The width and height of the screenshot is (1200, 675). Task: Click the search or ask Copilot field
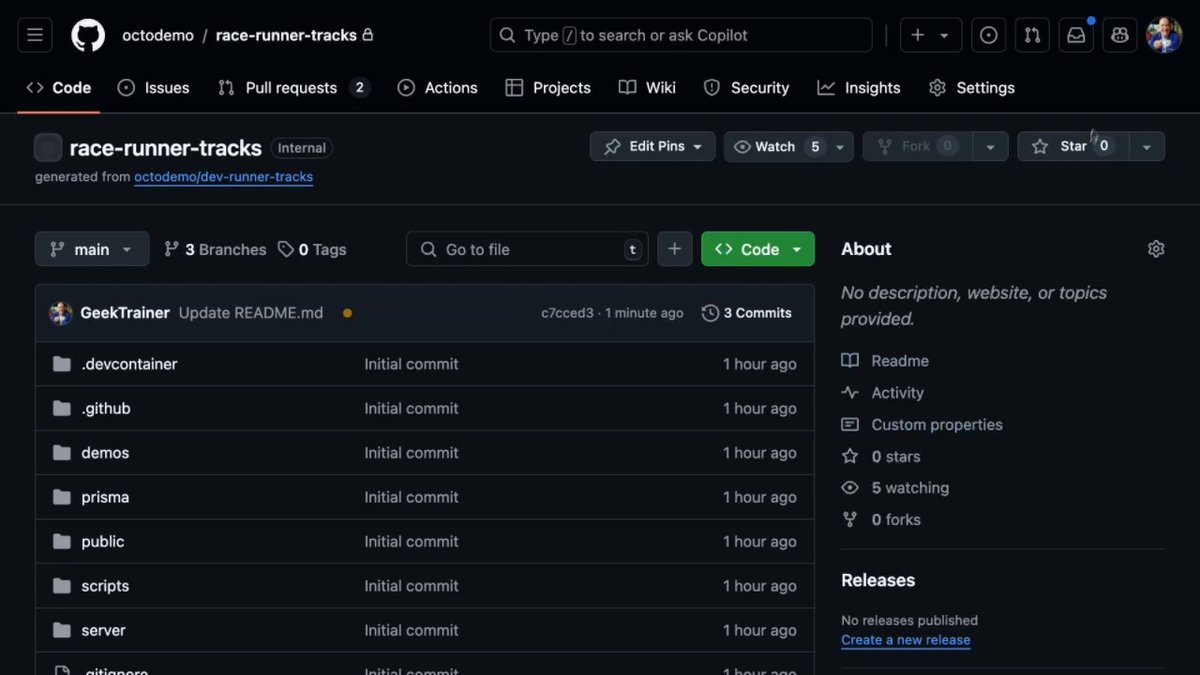tap(681, 35)
